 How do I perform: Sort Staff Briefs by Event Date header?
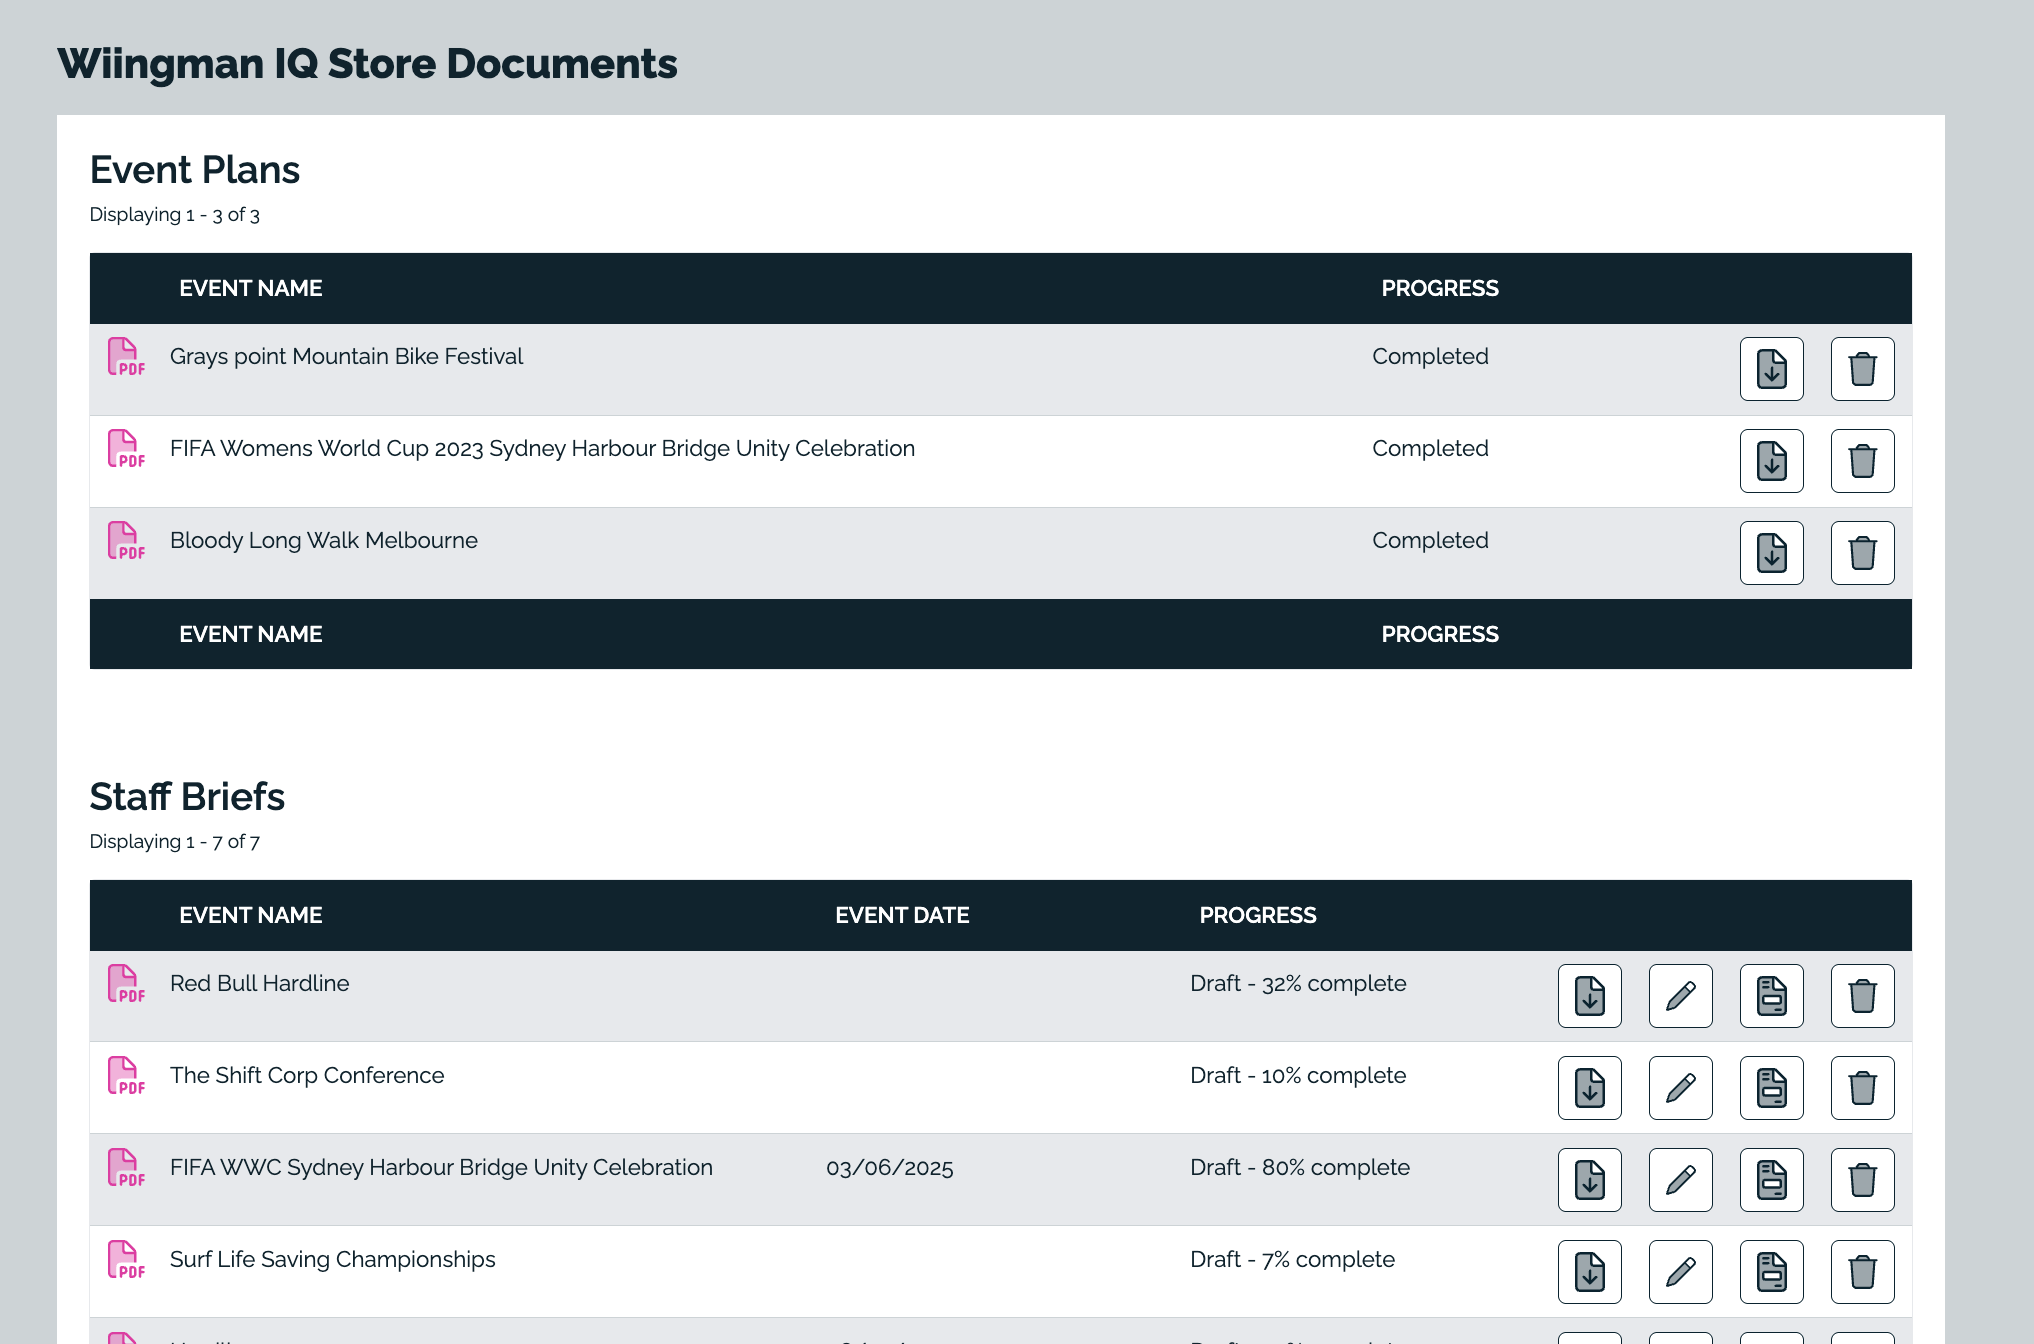(x=901, y=915)
